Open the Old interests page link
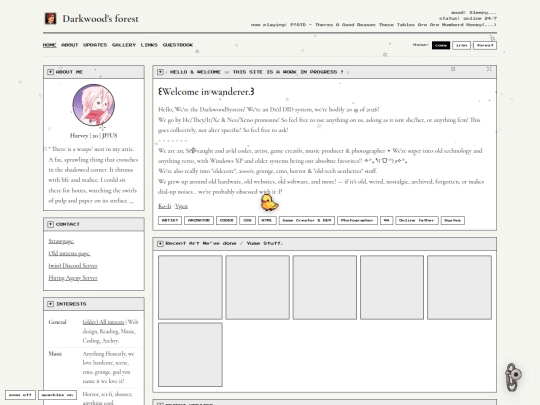 (69, 253)
